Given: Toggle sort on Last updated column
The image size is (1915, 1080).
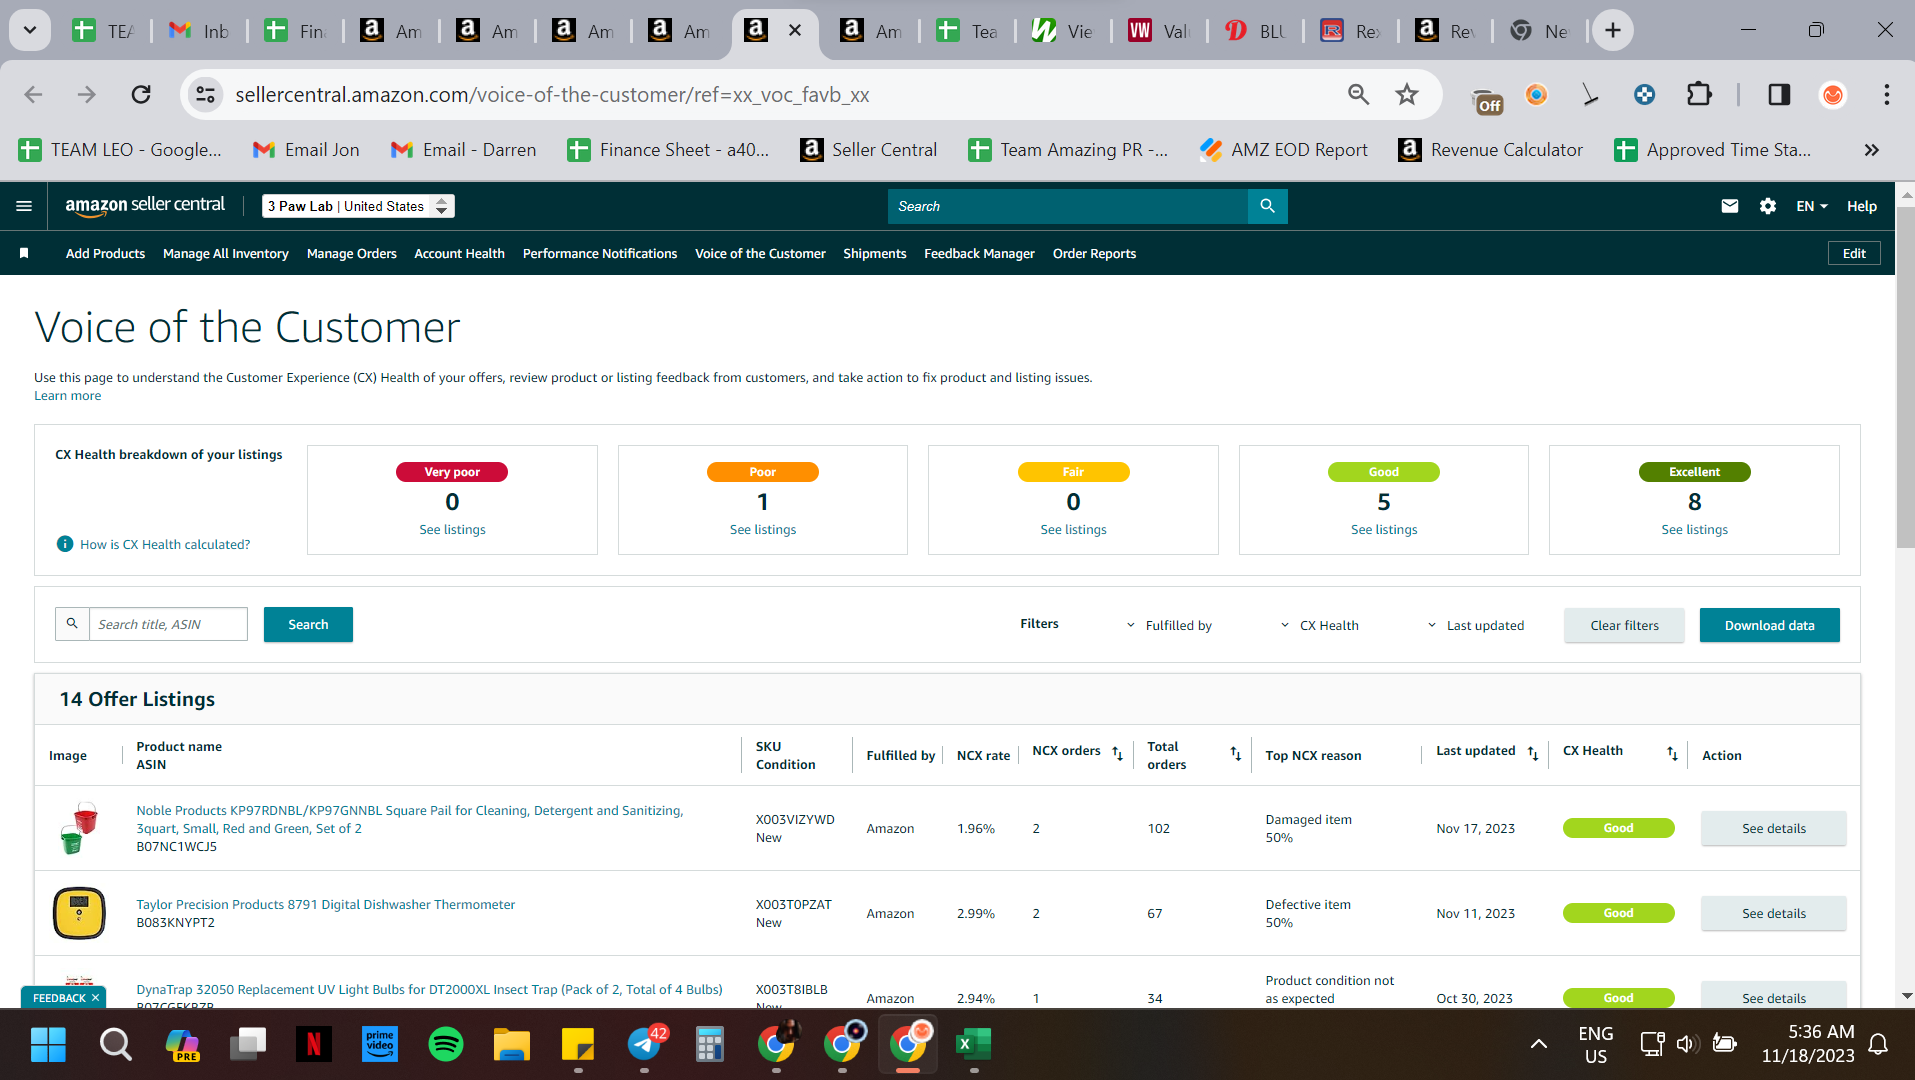Looking at the screenshot, I should [1533, 753].
